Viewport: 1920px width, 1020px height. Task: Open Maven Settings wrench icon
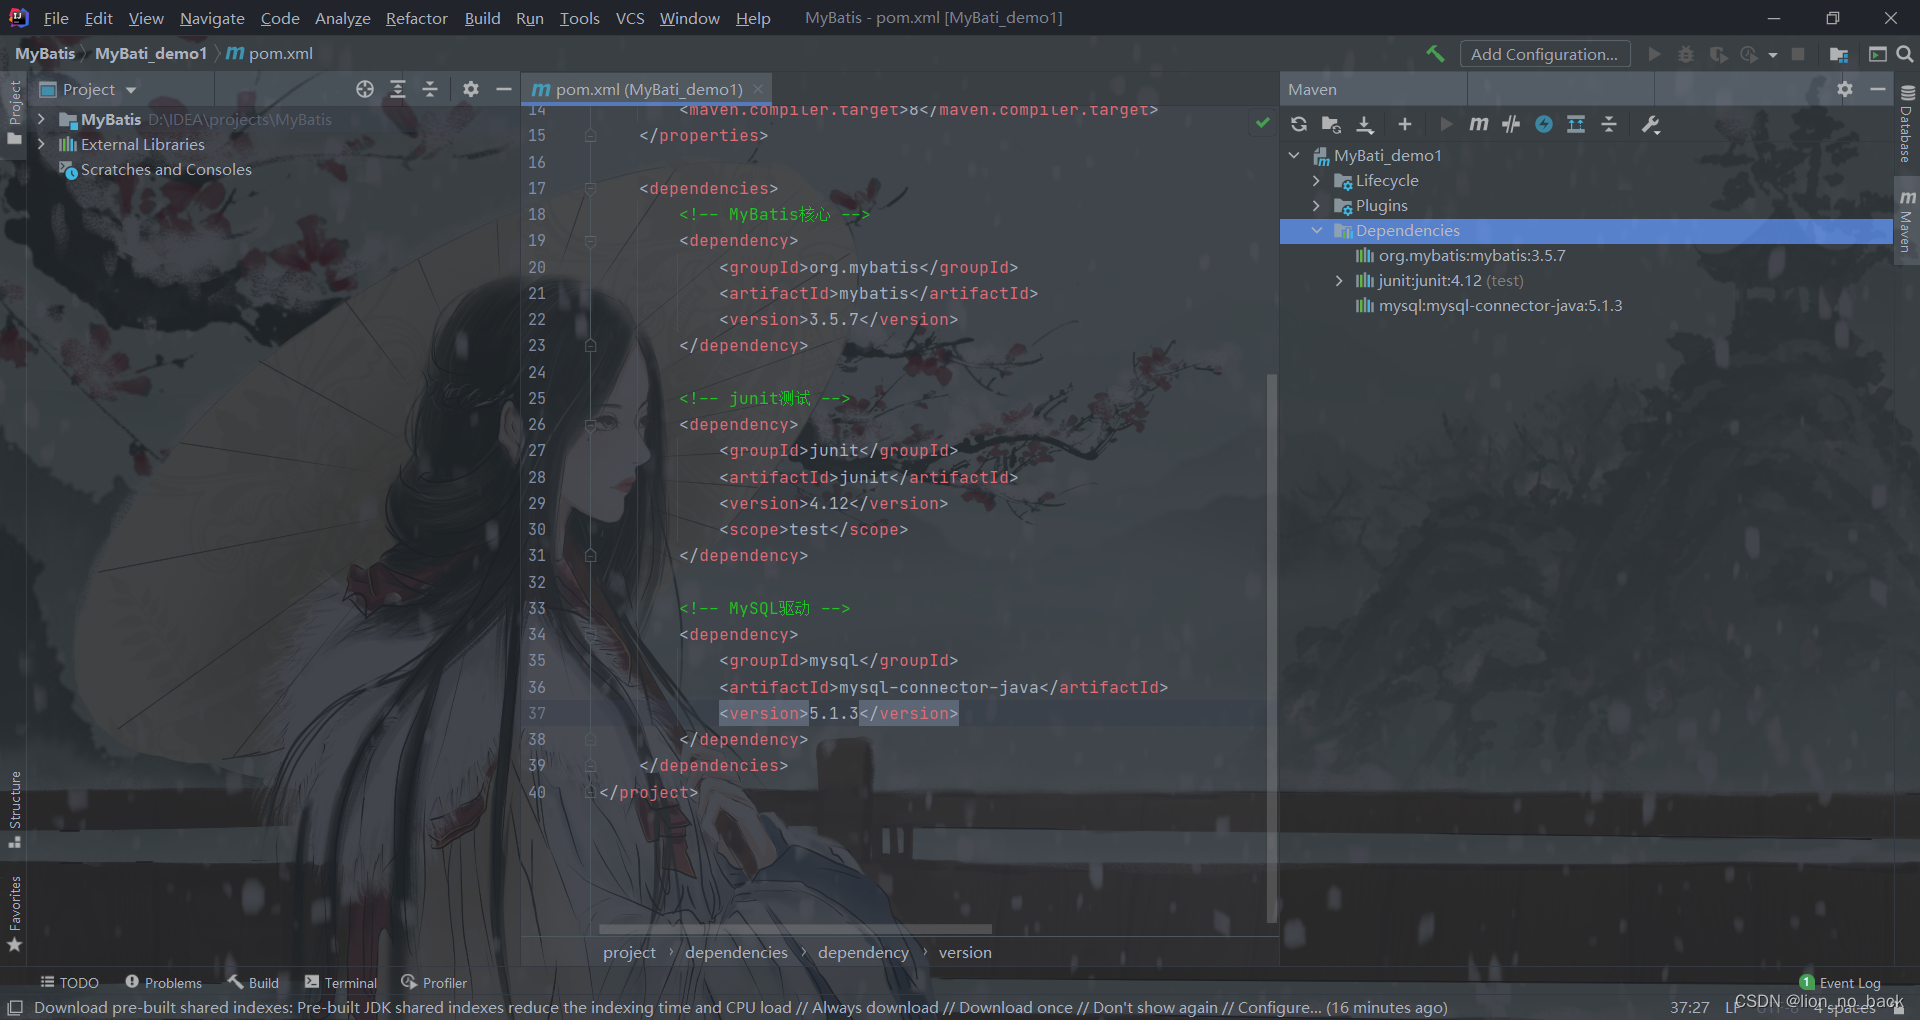click(1651, 124)
